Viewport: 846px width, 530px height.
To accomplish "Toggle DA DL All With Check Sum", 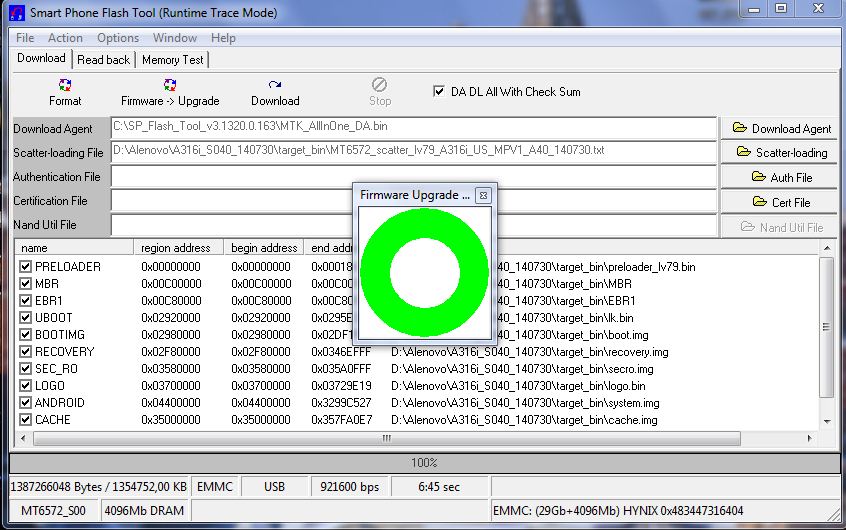I will click(x=439, y=91).
